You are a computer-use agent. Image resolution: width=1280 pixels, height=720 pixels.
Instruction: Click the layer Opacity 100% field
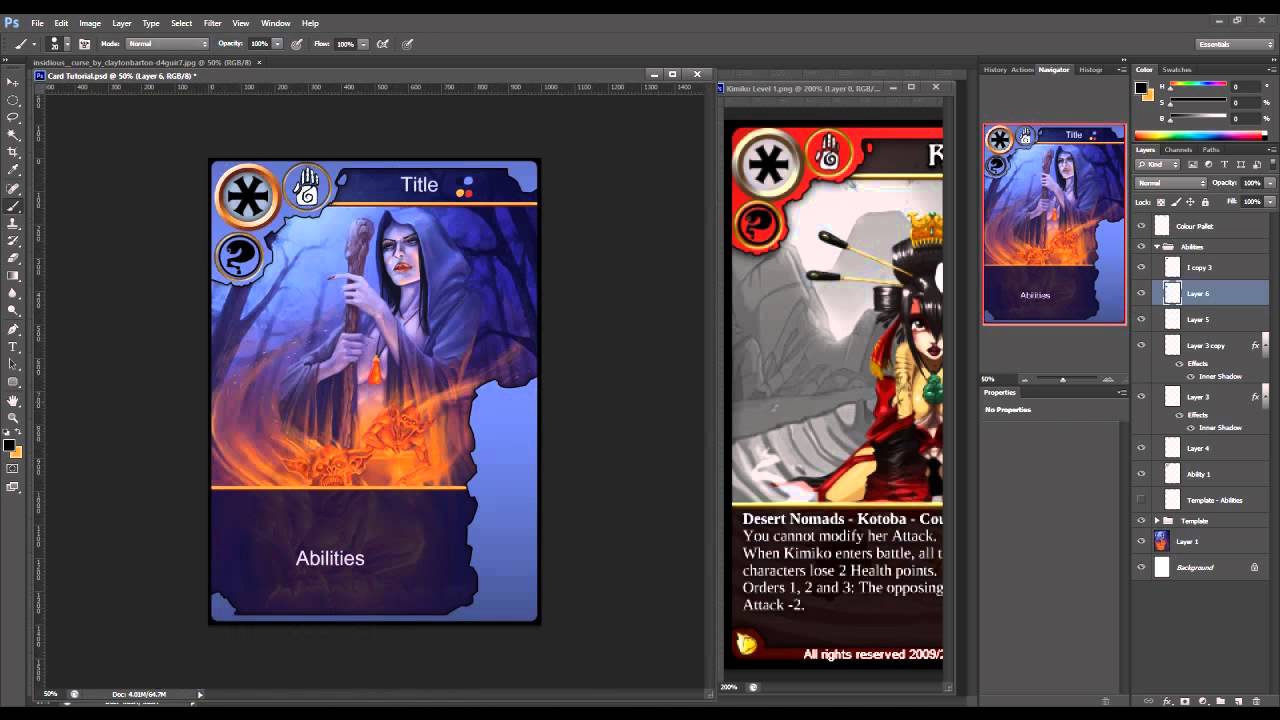tap(1252, 183)
